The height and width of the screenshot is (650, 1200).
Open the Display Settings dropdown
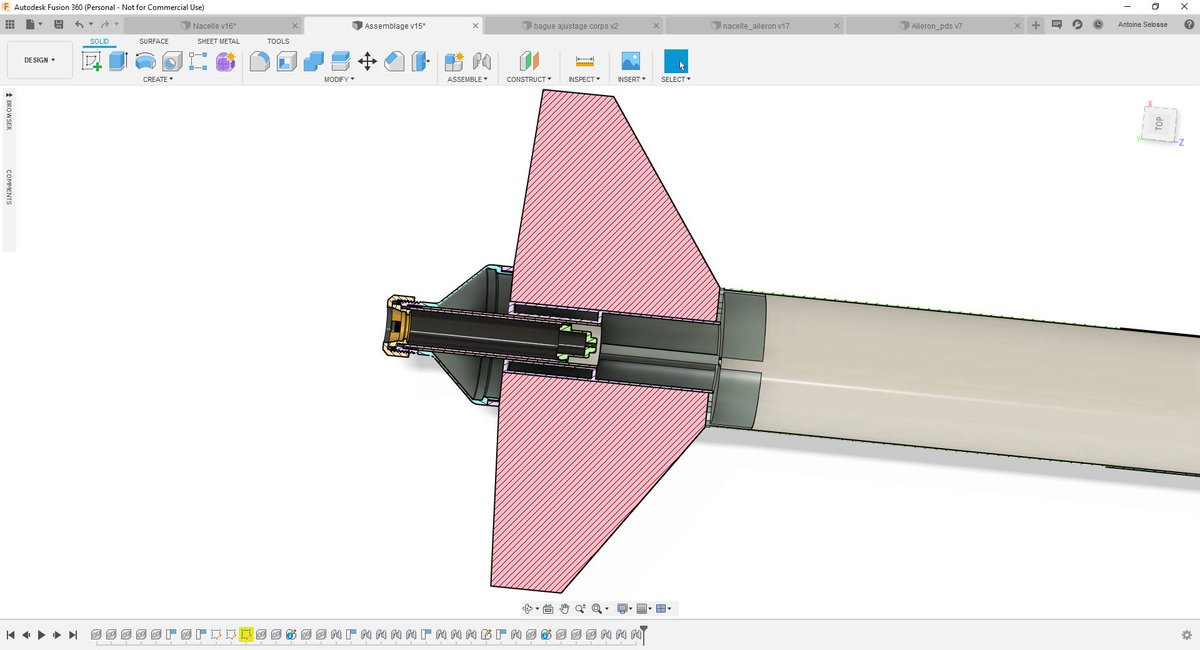click(x=626, y=608)
